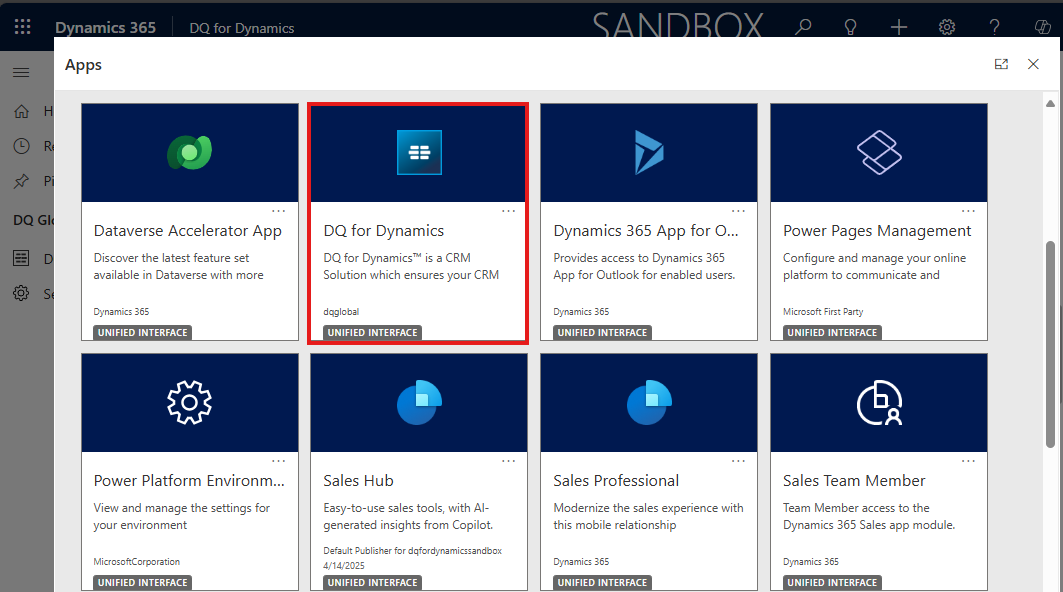This screenshot has height=592, width=1063.
Task: Open more options for Sales Hub
Action: (508, 461)
